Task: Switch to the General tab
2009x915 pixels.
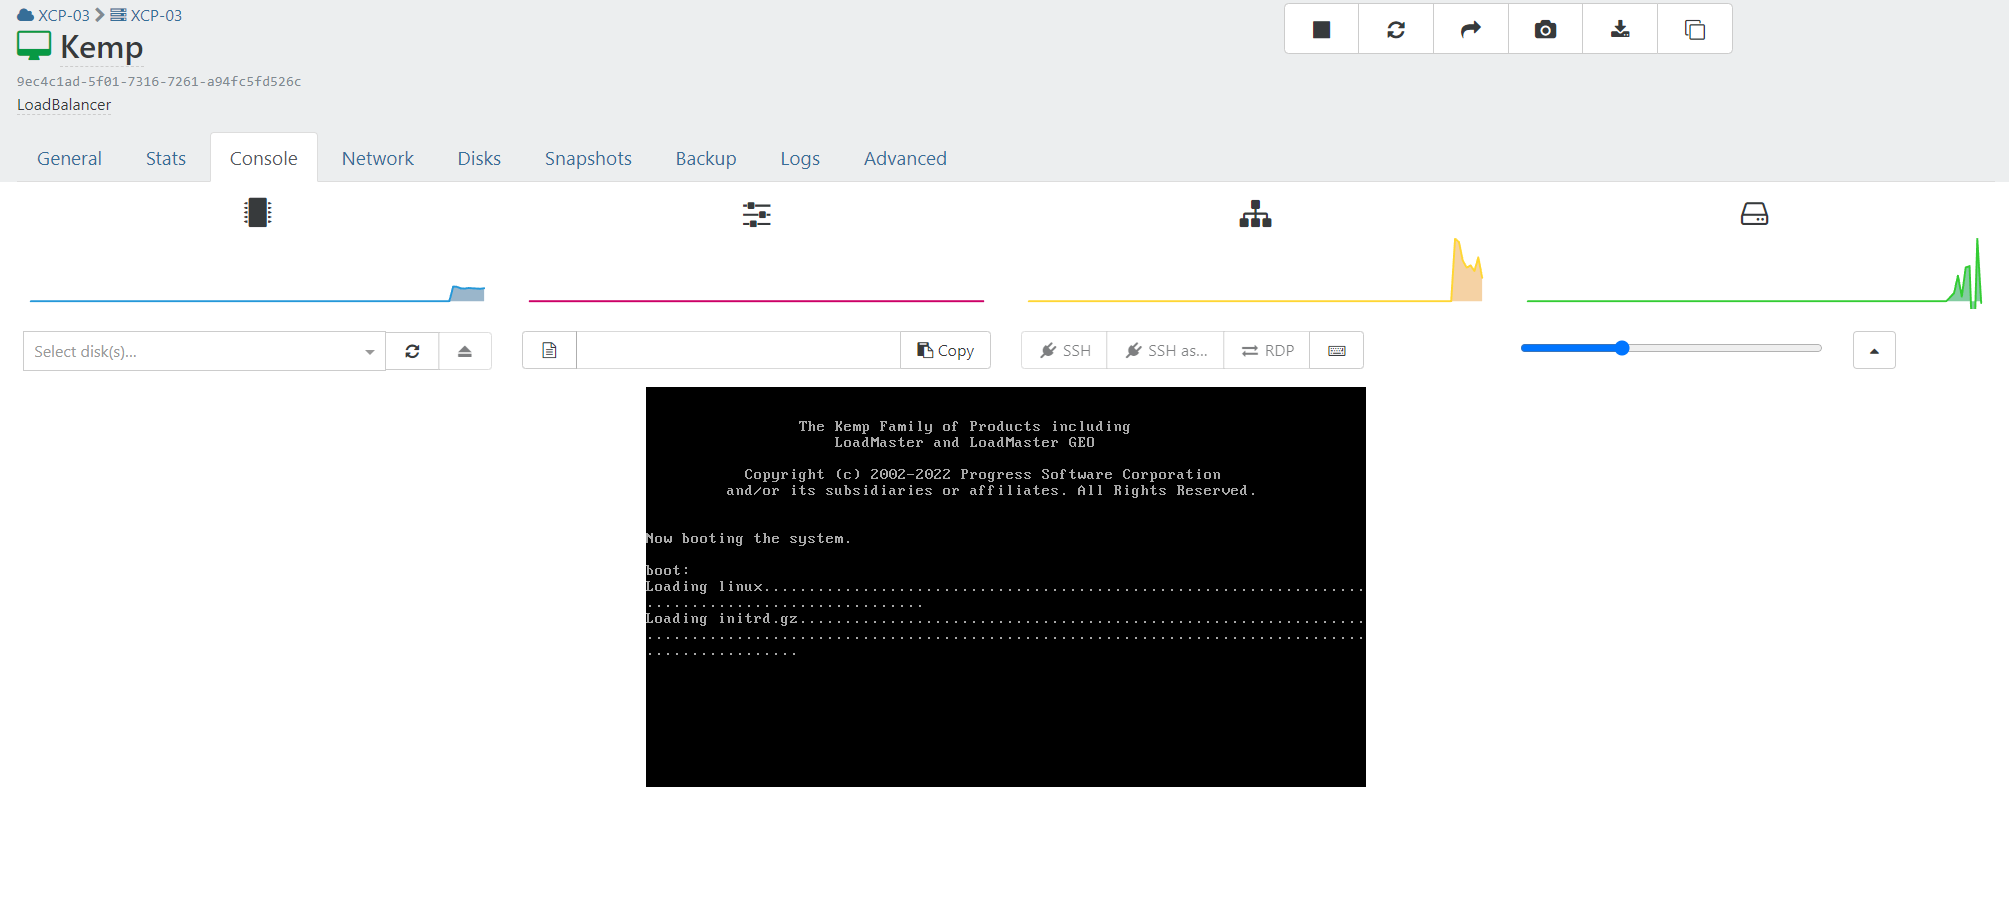Action: point(69,158)
